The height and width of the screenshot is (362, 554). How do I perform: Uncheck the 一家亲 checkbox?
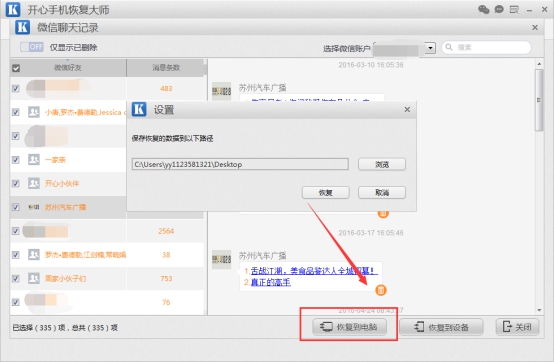[16, 160]
